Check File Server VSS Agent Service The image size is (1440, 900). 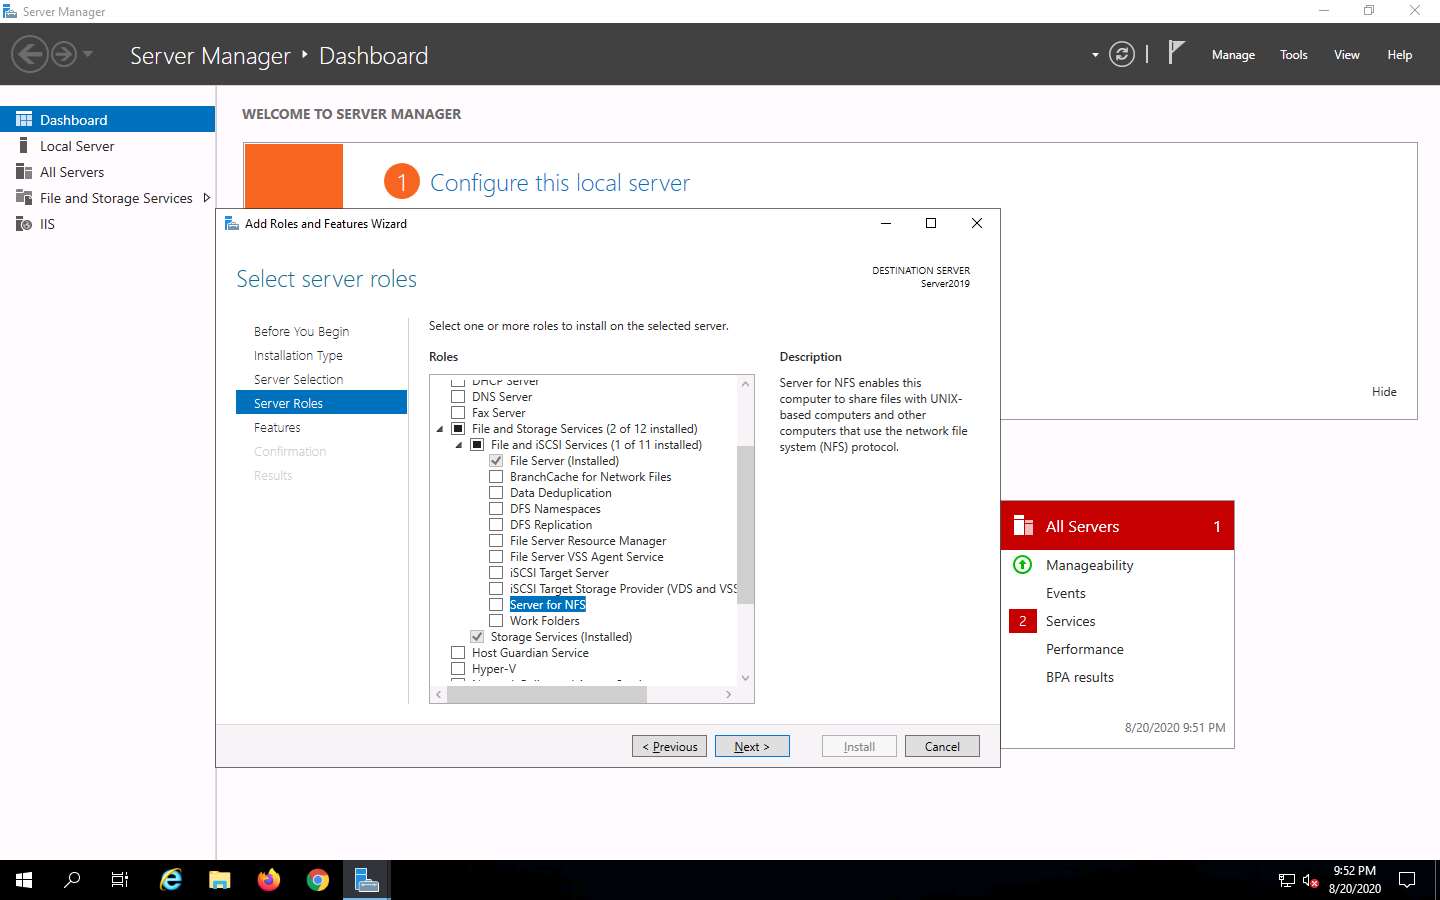click(496, 557)
